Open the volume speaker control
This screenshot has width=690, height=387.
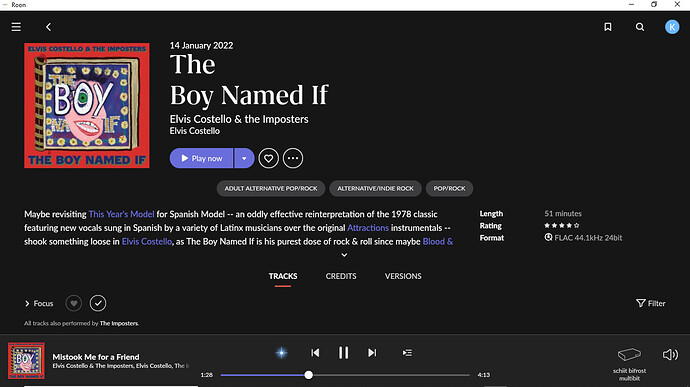pyautogui.click(x=670, y=354)
